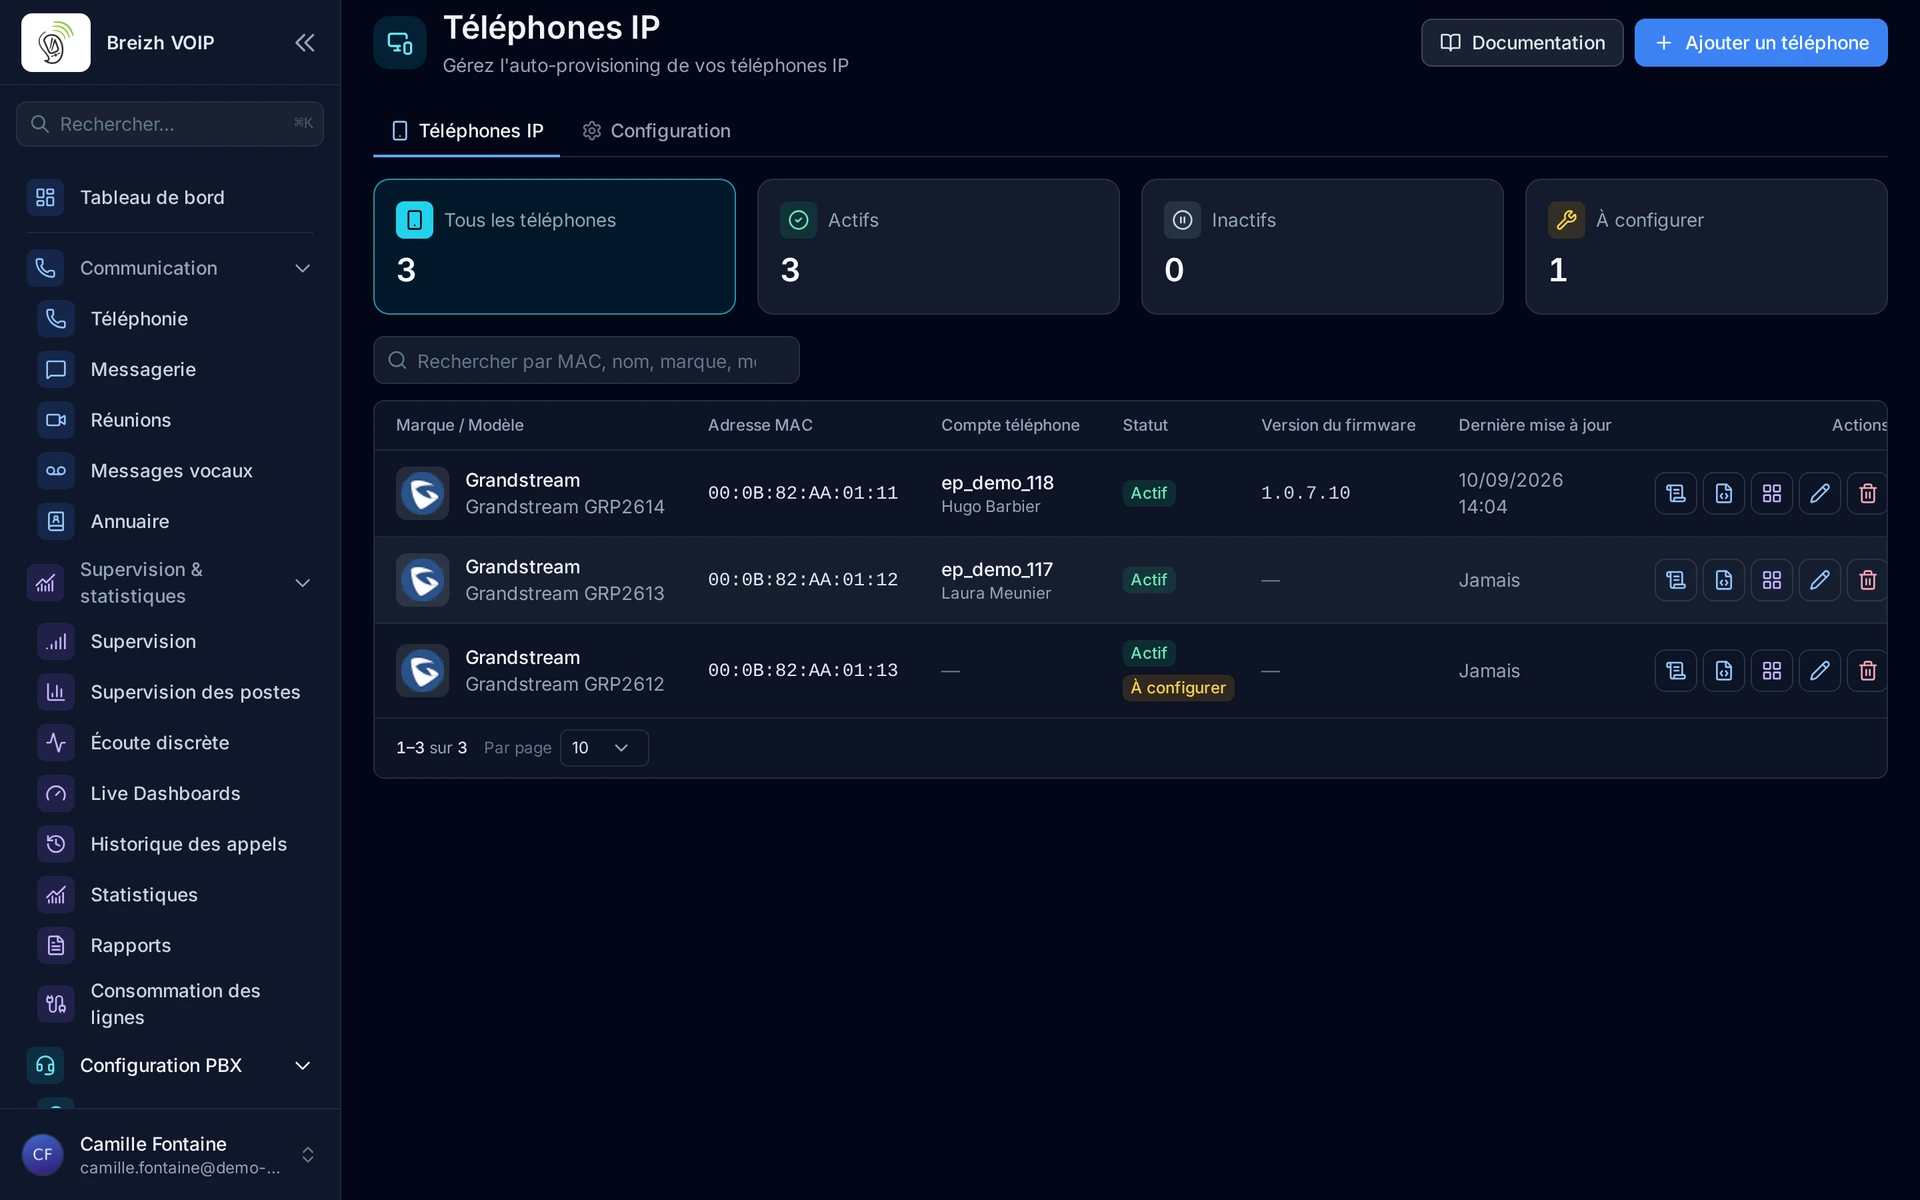The image size is (1920, 1200).
Task: Open the keys grid icon for the GRP2612 row
Action: 1772,670
